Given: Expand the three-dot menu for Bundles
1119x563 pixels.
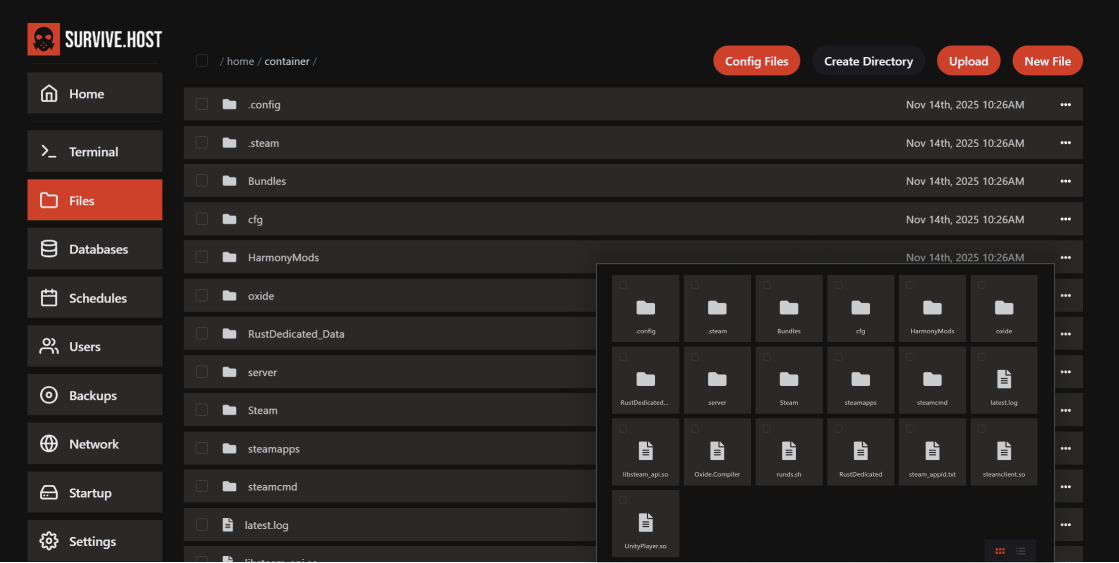Looking at the screenshot, I should (x=1065, y=181).
